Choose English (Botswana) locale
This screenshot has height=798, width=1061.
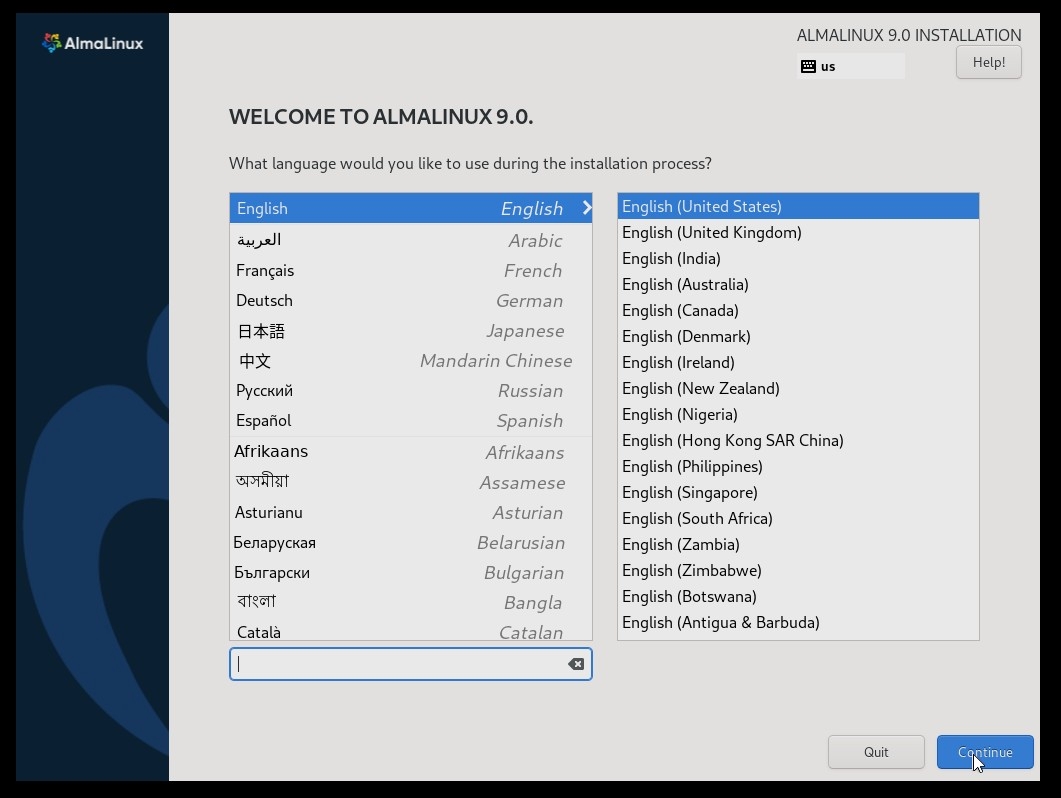tap(798, 596)
